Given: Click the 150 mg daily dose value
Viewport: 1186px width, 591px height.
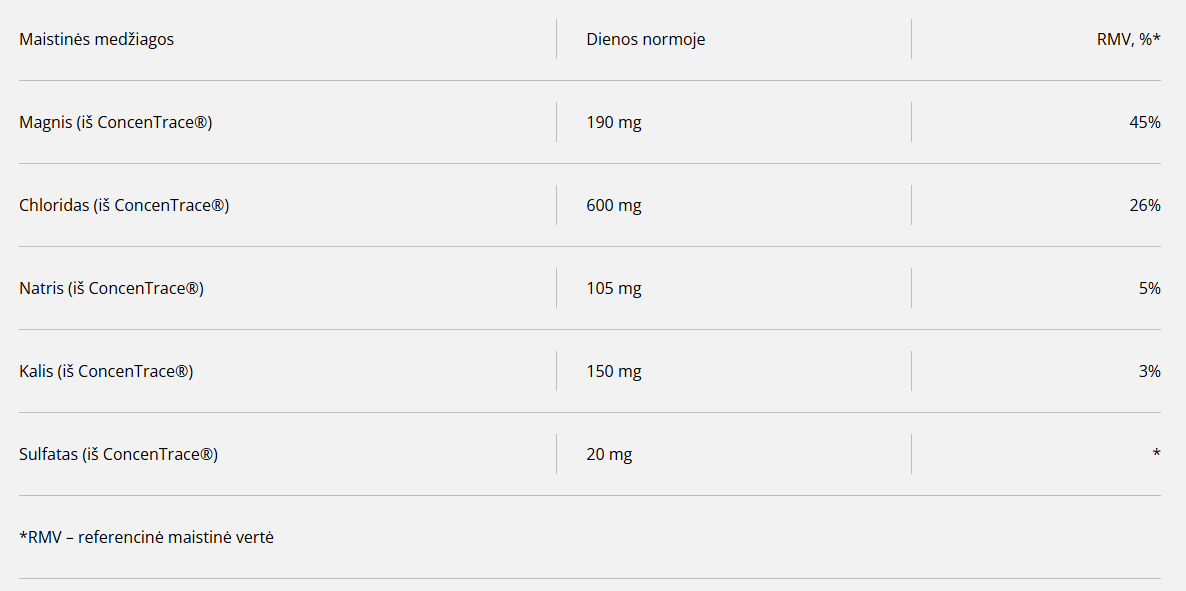Looking at the screenshot, I should pos(613,372).
